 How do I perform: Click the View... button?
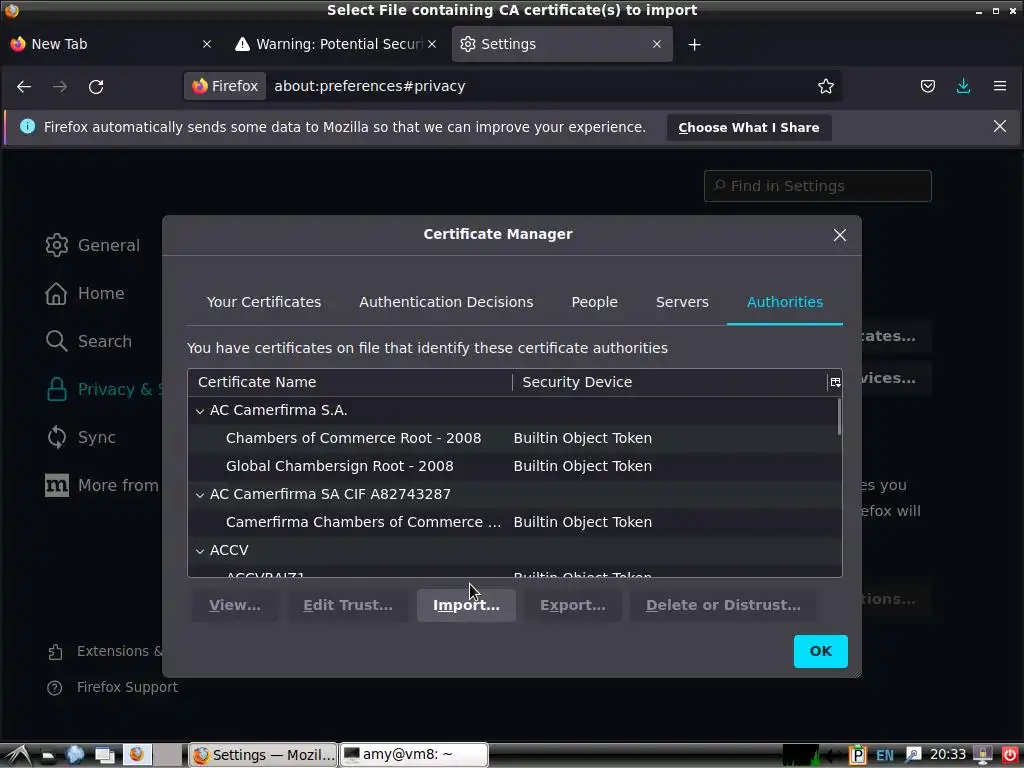[x=234, y=605]
